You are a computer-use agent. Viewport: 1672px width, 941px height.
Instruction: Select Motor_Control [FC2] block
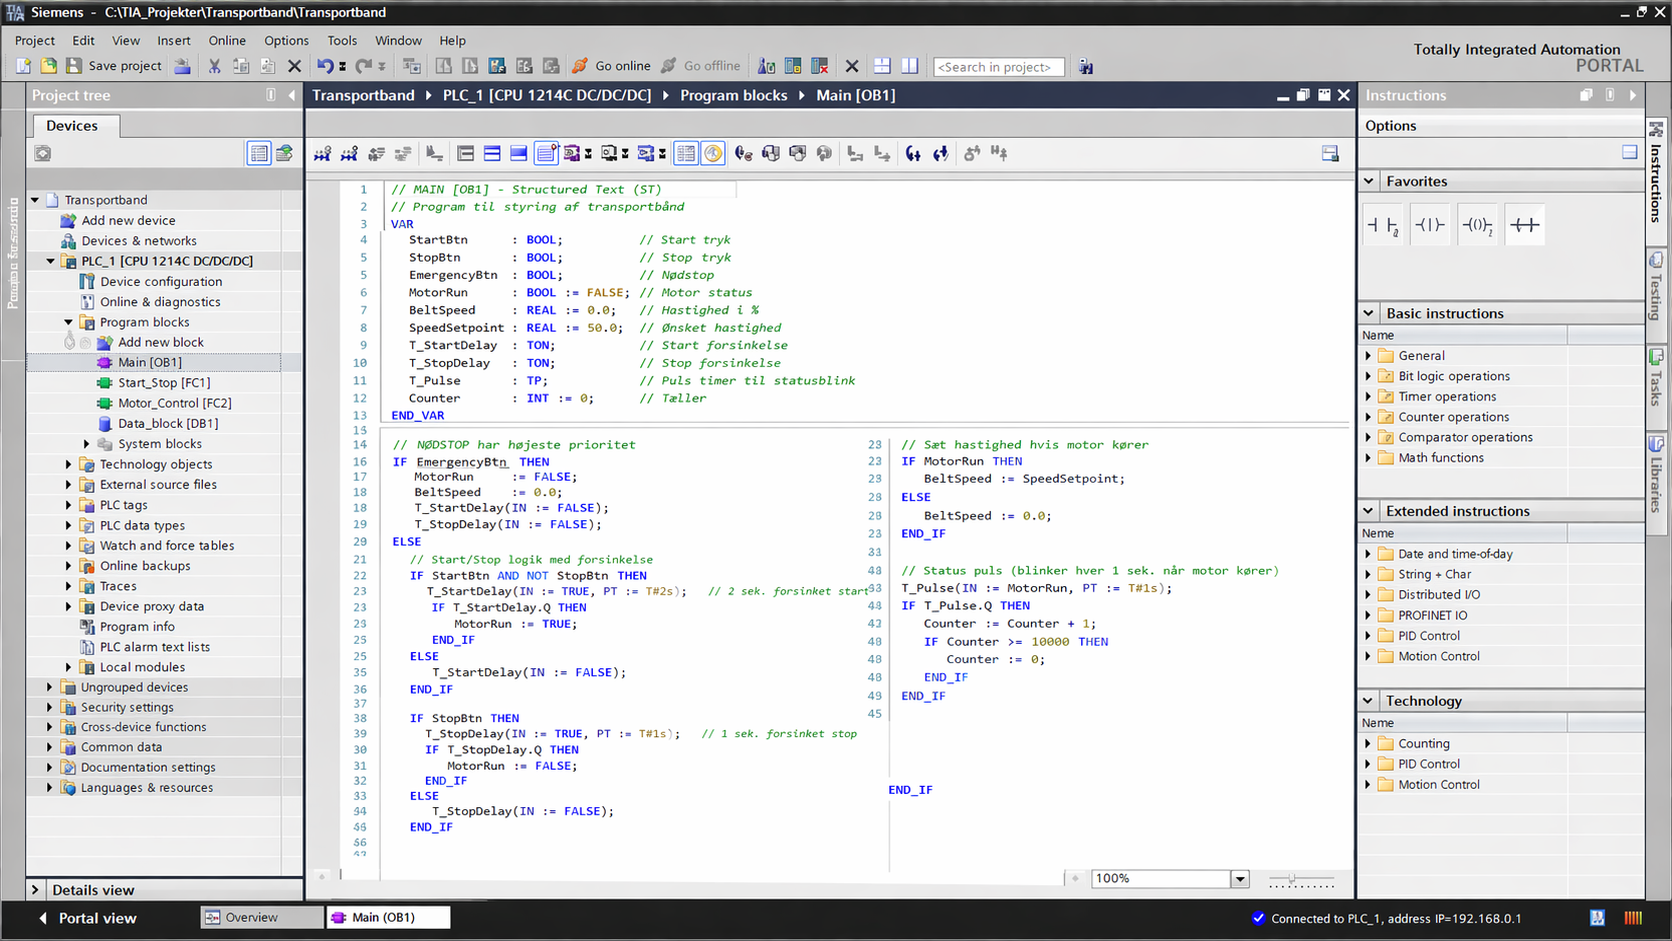tap(174, 403)
